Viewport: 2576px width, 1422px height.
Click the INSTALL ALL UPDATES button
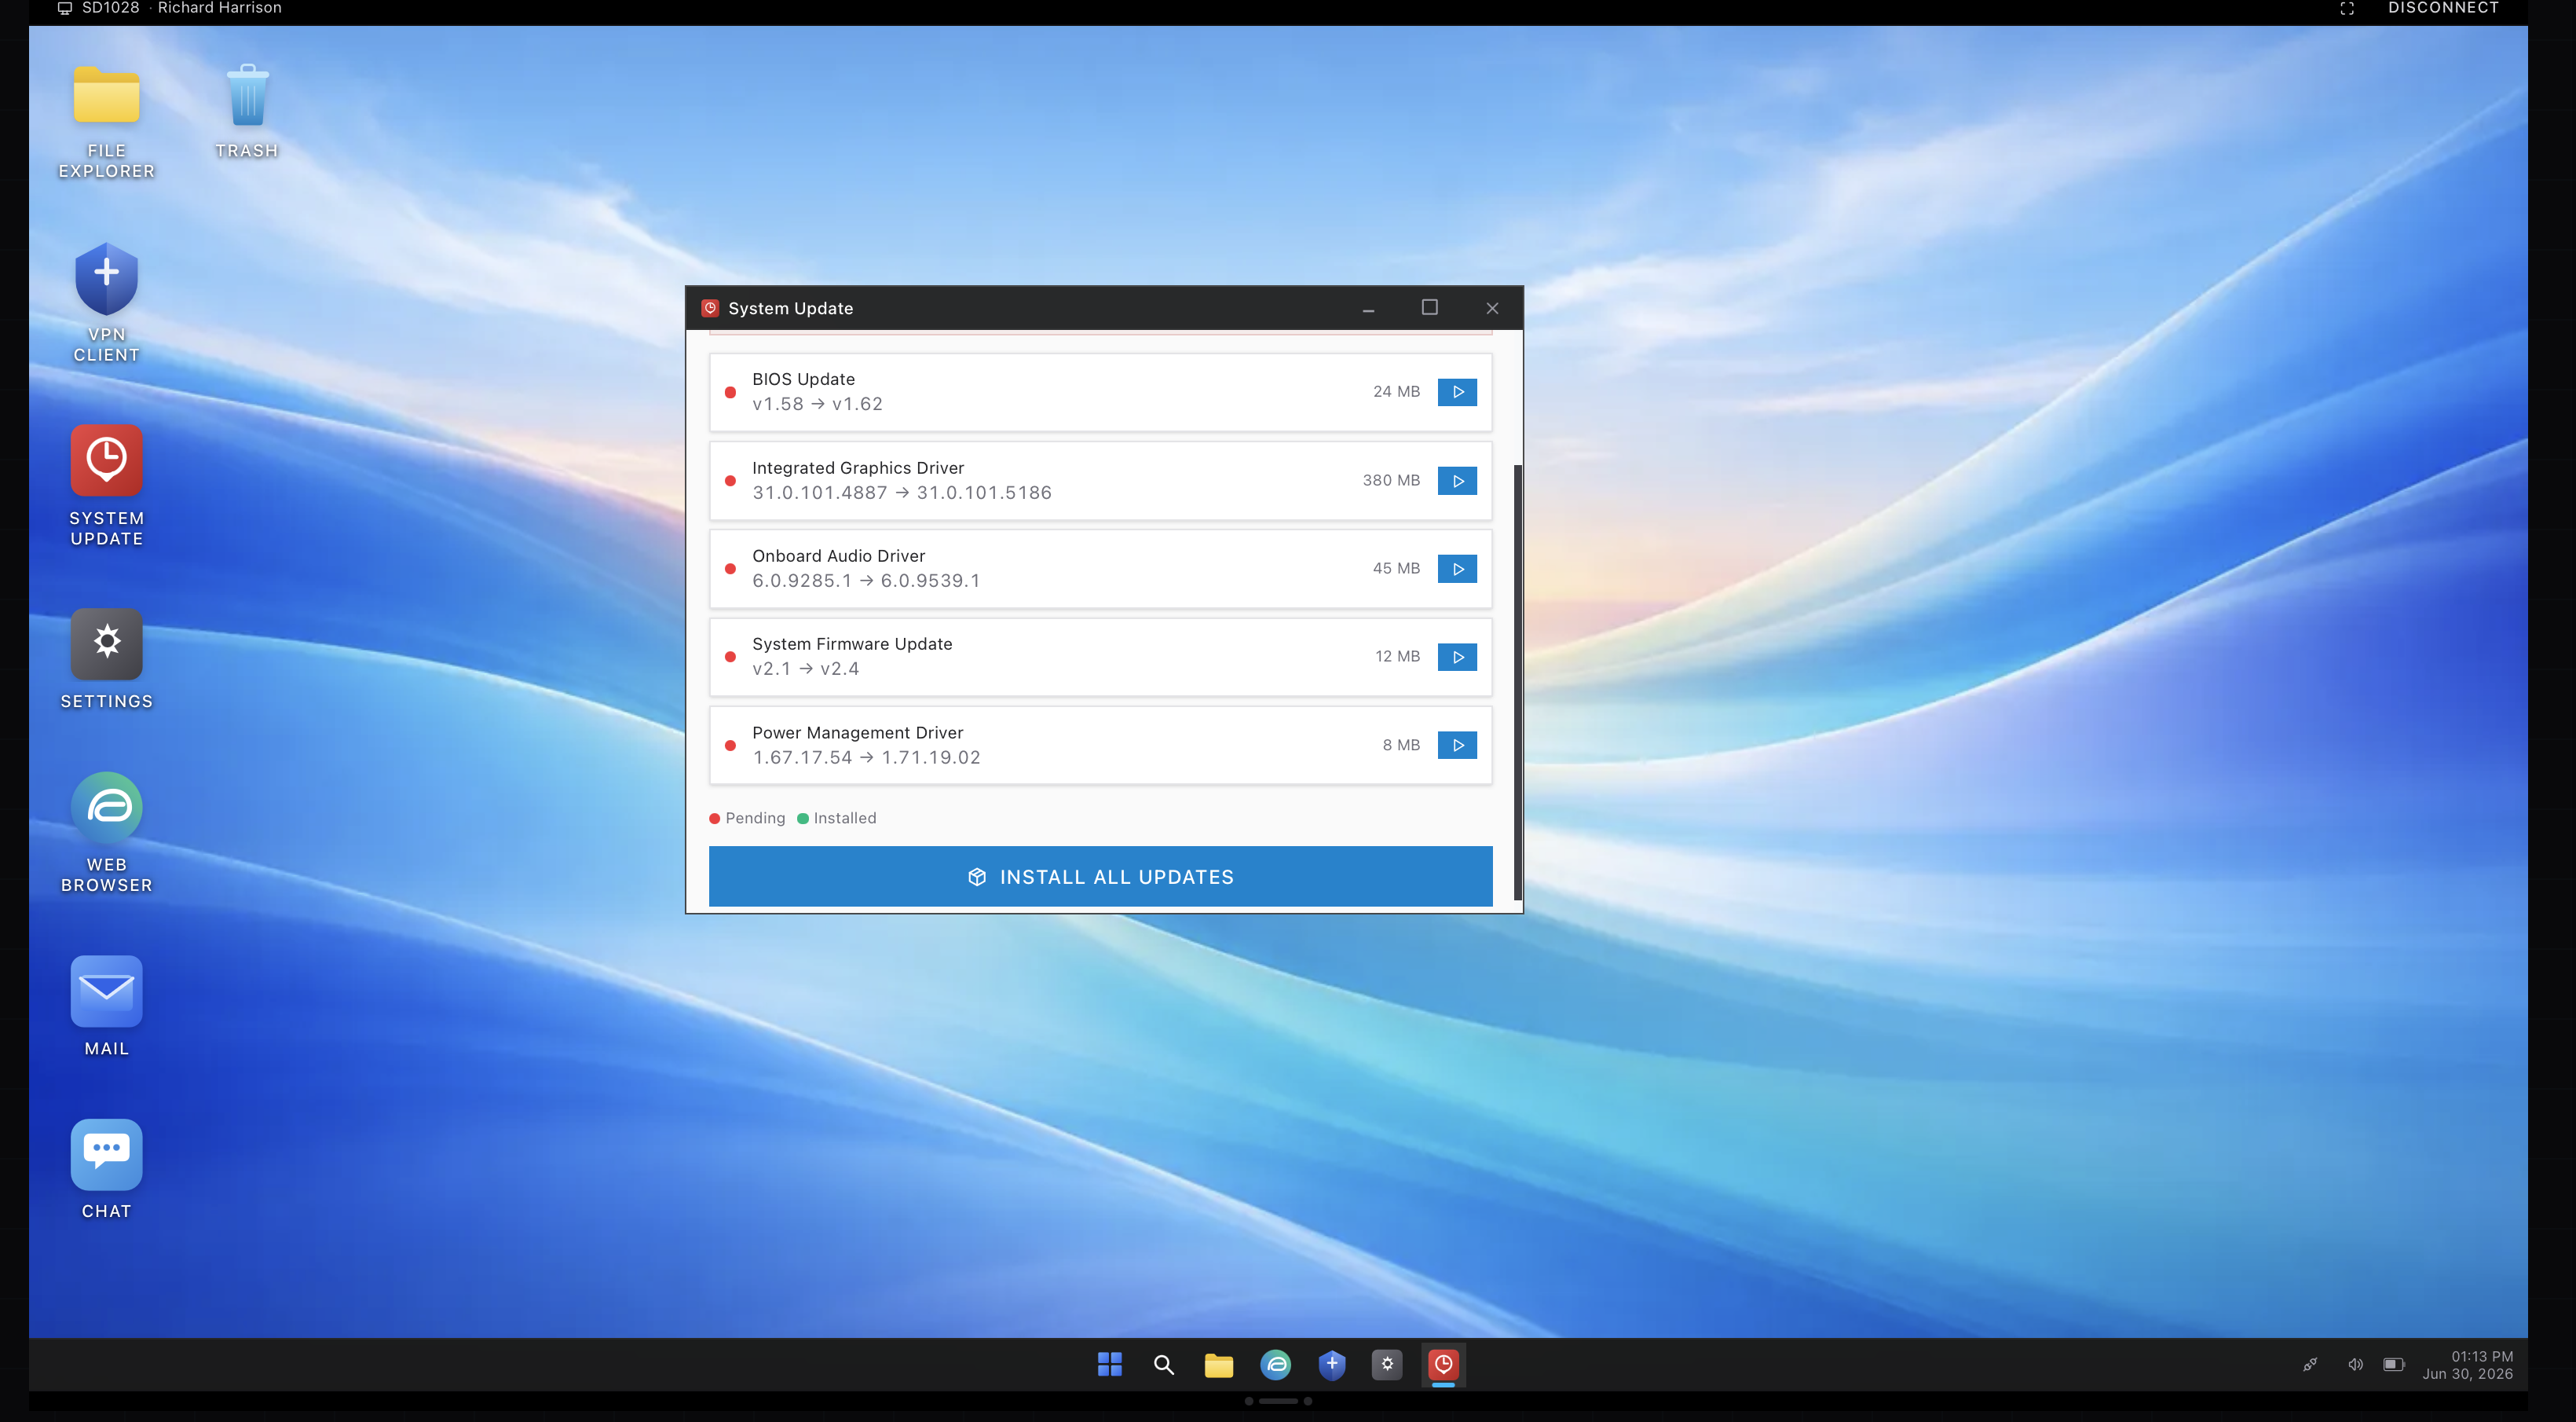(1100, 877)
